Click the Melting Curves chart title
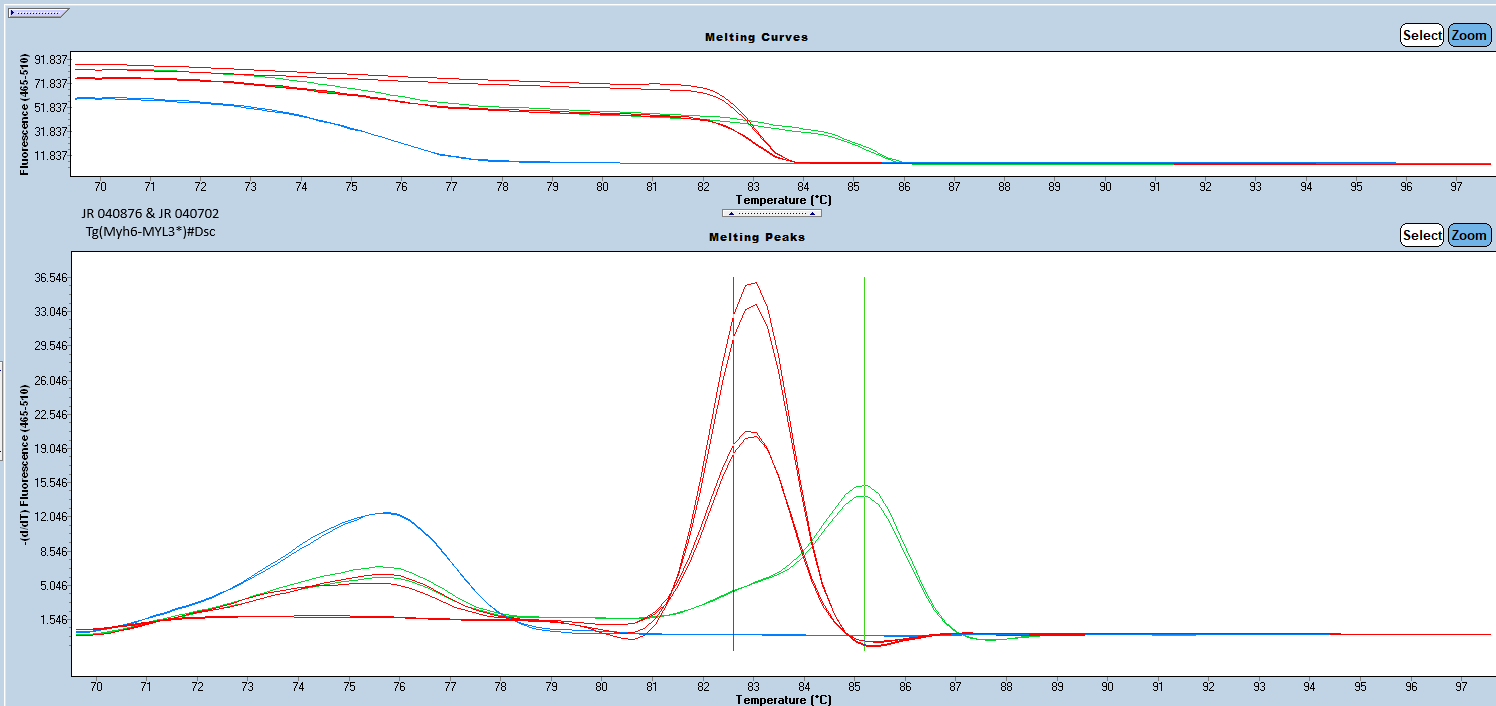 [756, 37]
